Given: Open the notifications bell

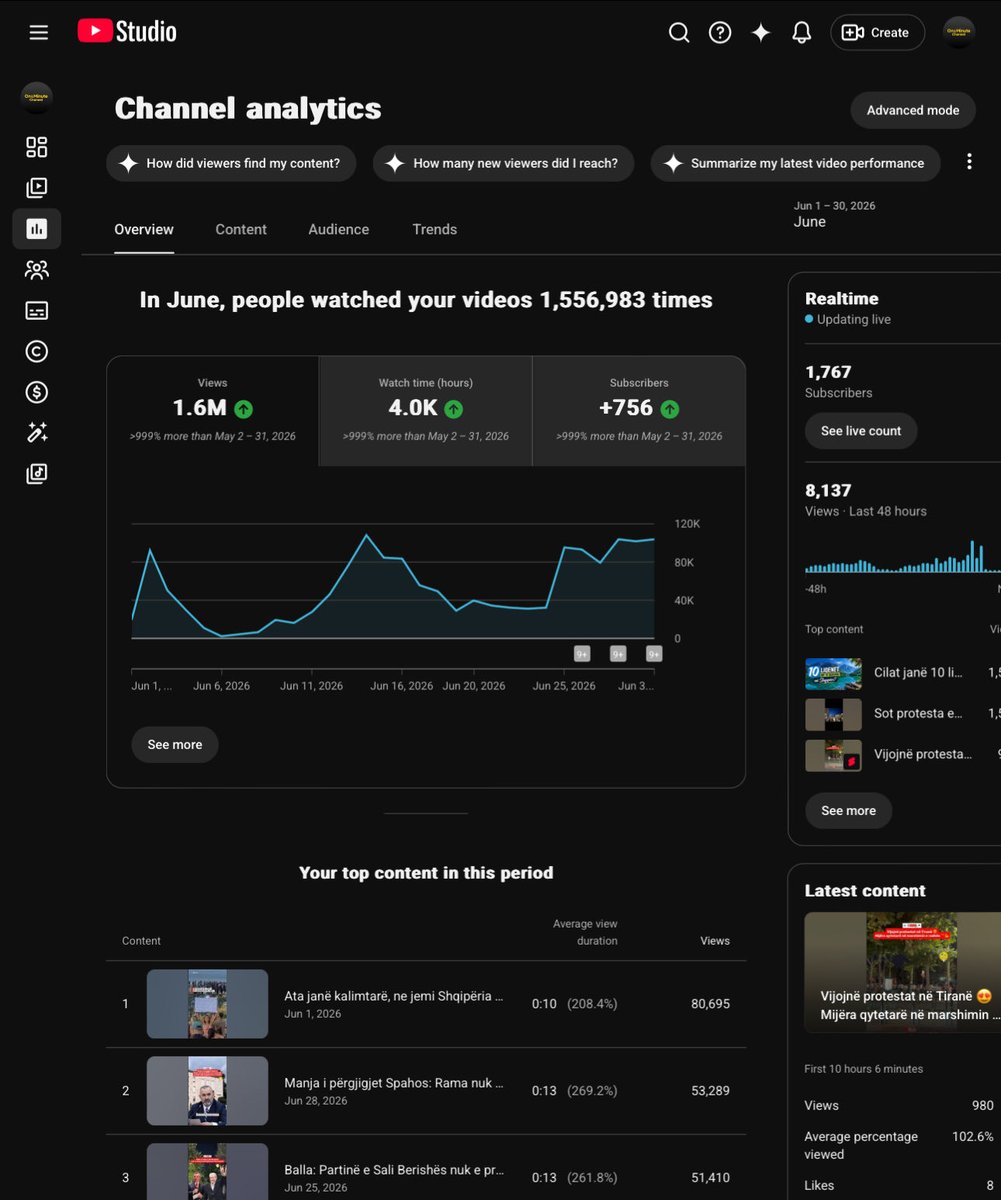Looking at the screenshot, I should 801,33.
